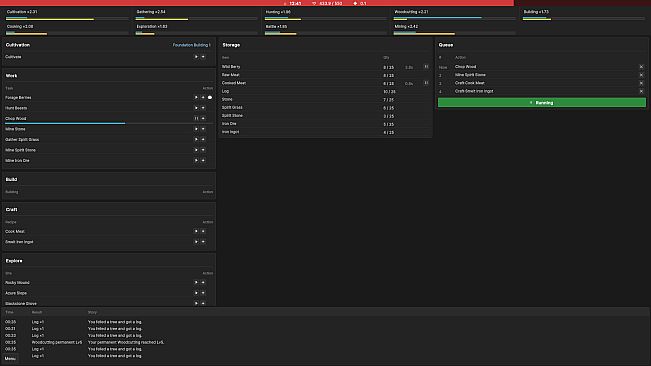The image size is (651, 366).
Task: Remove Craft Smelt Iron Ingot from the queue
Action: pos(641,91)
